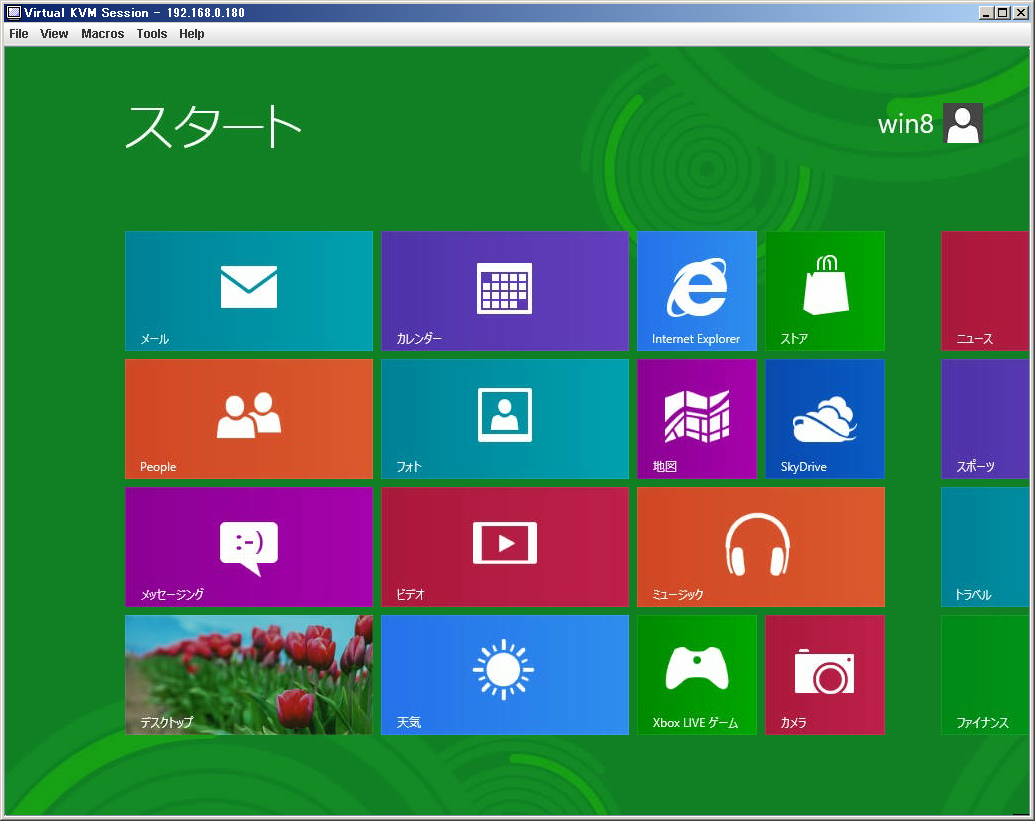Launch the フォト (Photos) app

pyautogui.click(x=504, y=418)
